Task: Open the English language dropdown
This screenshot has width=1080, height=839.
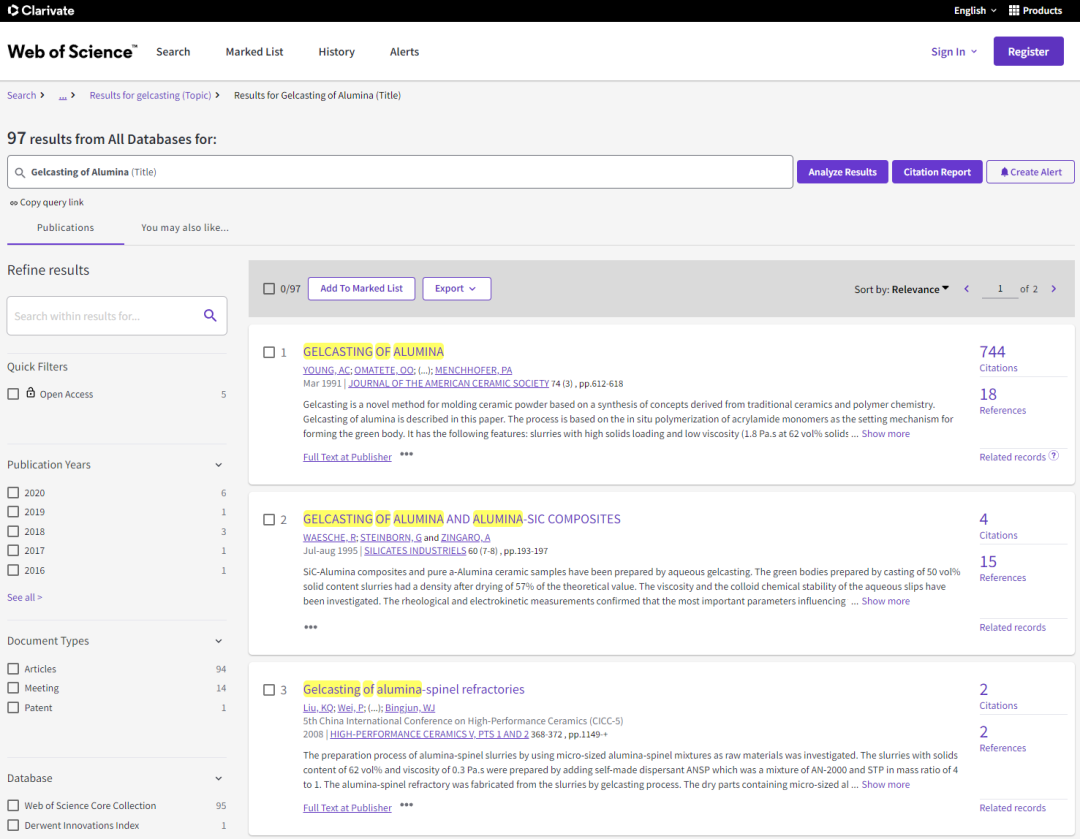Action: pyautogui.click(x=975, y=10)
